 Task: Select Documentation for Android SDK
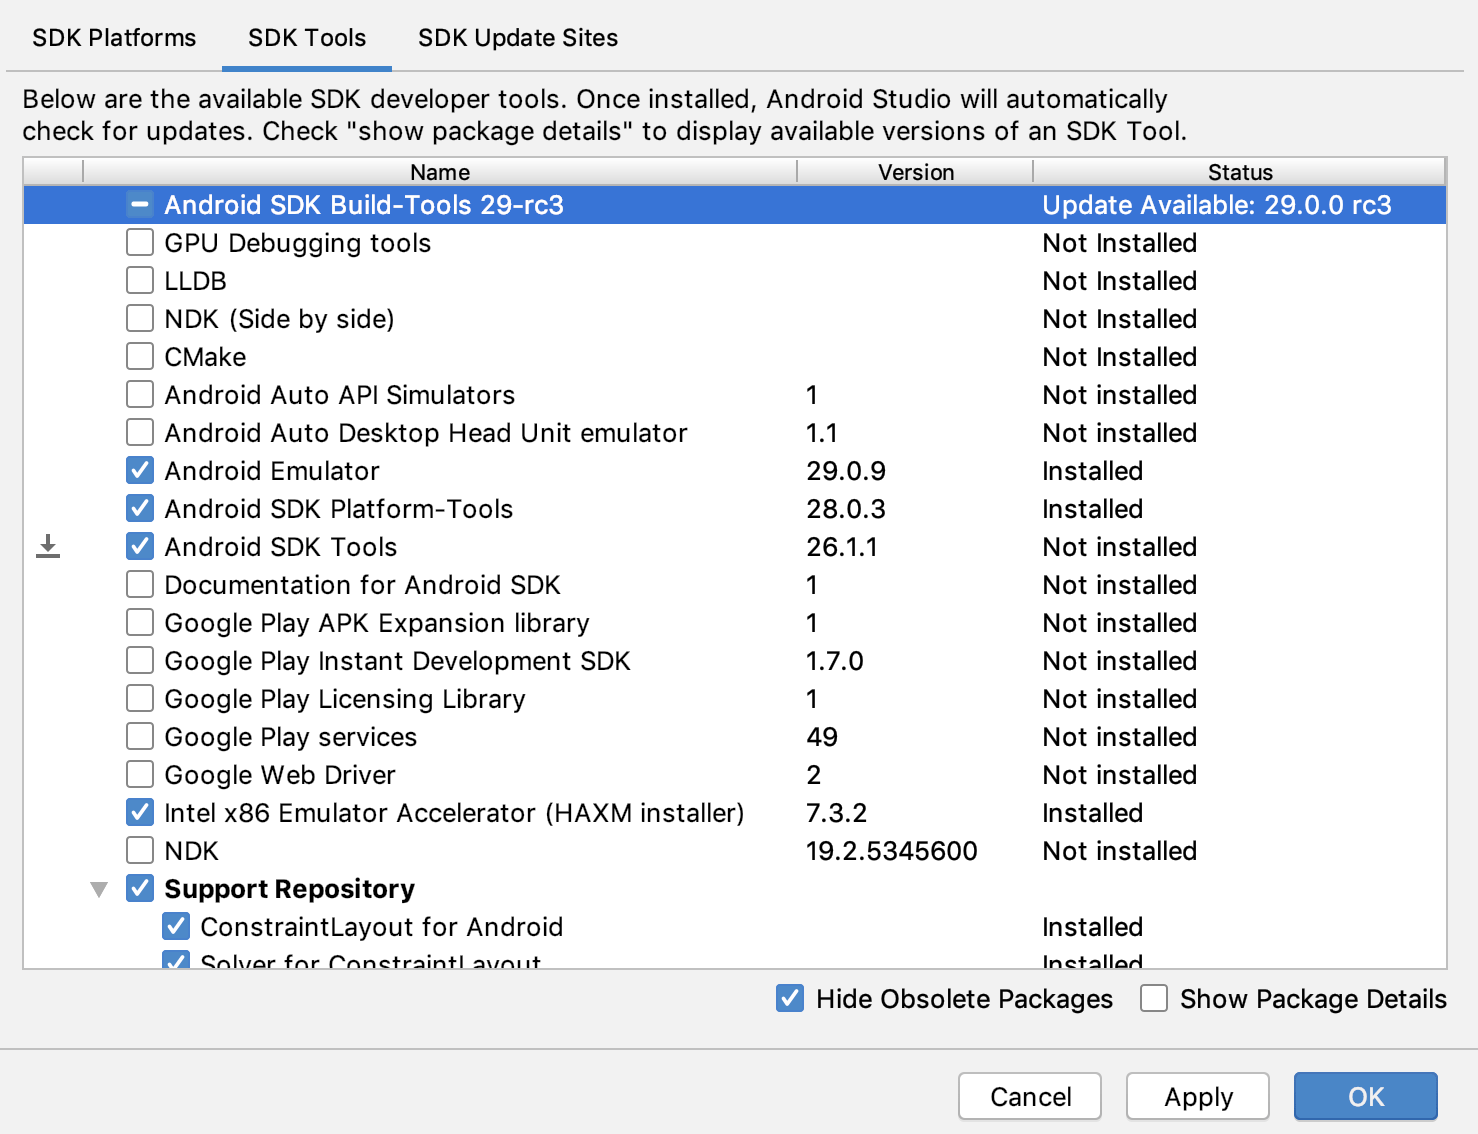139,584
